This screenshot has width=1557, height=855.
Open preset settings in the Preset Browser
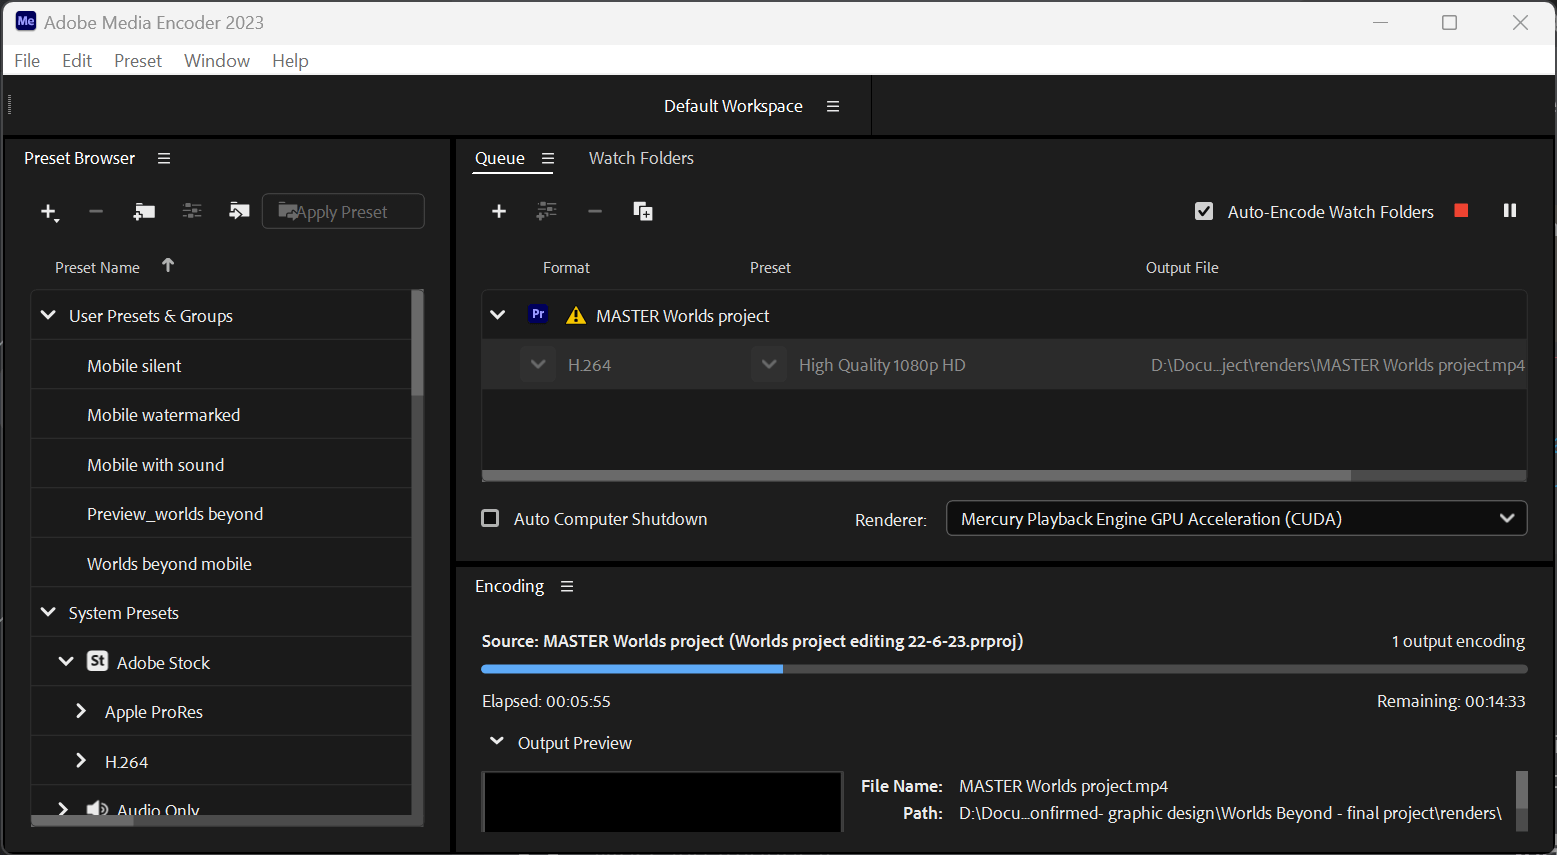tap(192, 211)
